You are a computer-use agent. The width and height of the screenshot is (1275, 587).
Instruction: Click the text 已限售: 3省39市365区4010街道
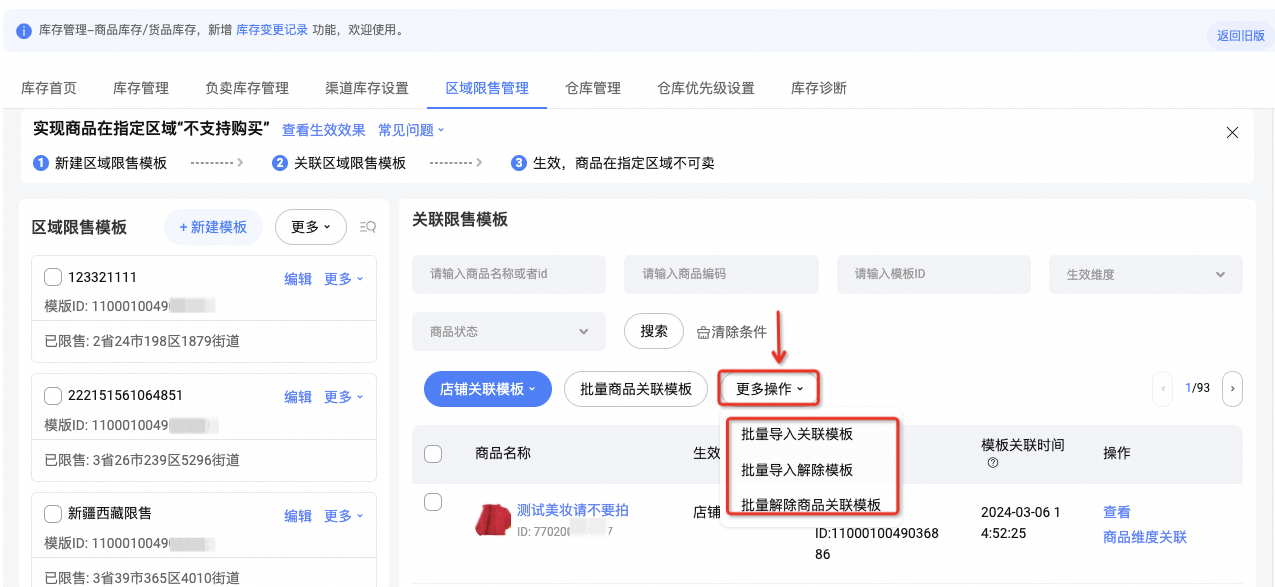tap(142, 577)
